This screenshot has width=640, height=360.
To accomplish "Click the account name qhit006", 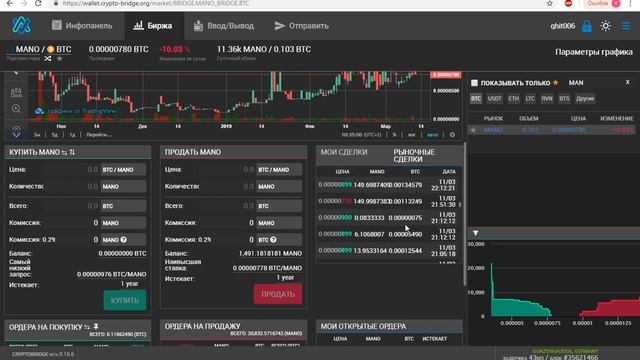I will click(562, 26).
